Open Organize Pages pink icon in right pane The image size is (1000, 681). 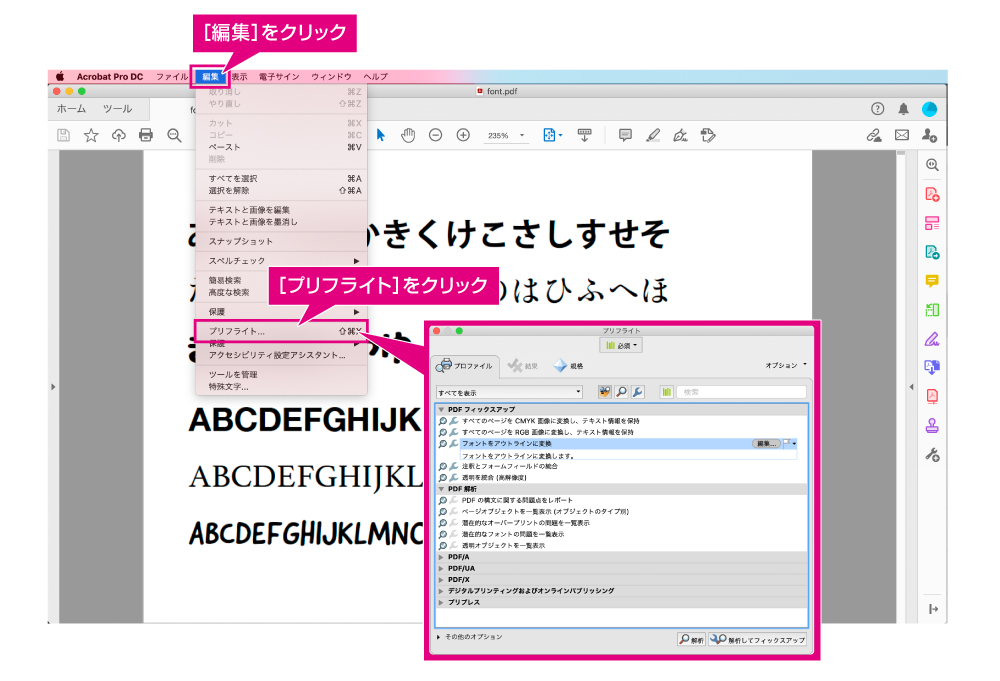(932, 223)
